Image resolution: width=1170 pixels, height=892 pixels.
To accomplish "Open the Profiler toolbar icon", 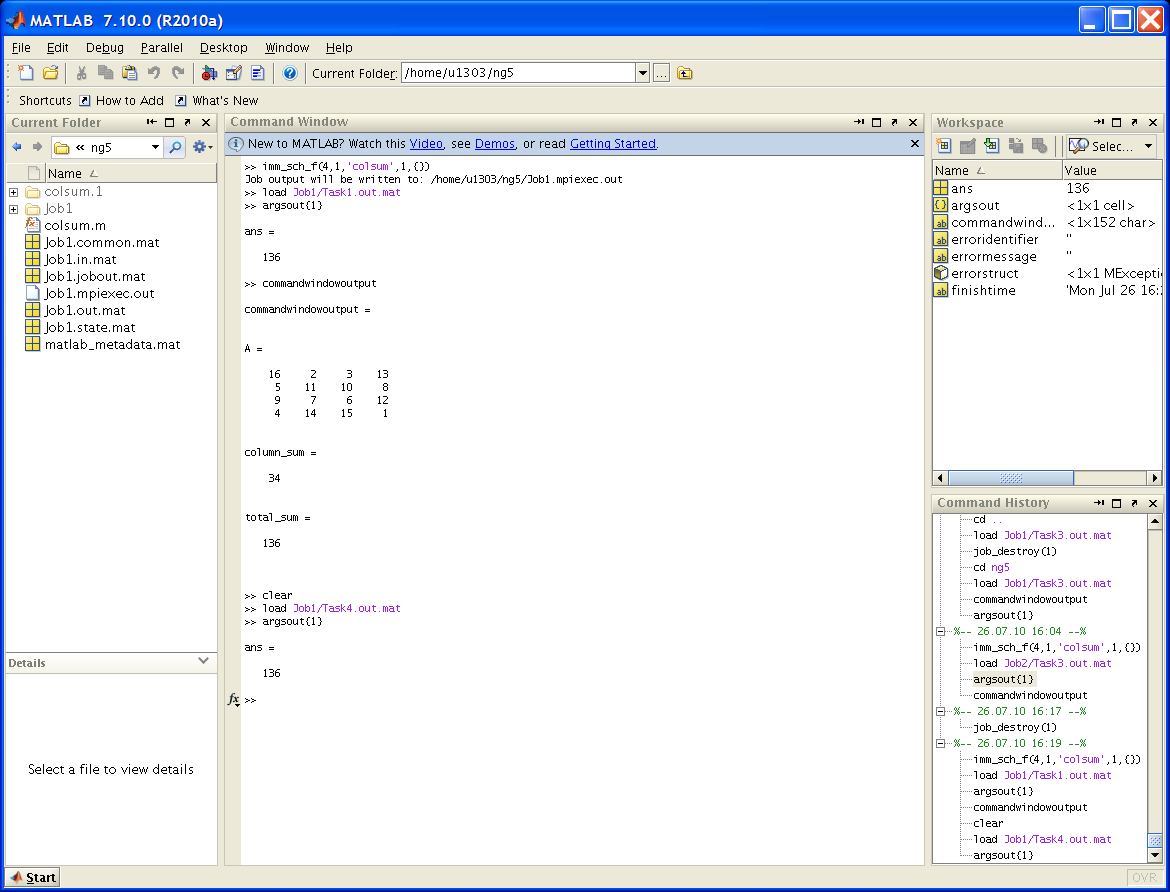I will (258, 72).
